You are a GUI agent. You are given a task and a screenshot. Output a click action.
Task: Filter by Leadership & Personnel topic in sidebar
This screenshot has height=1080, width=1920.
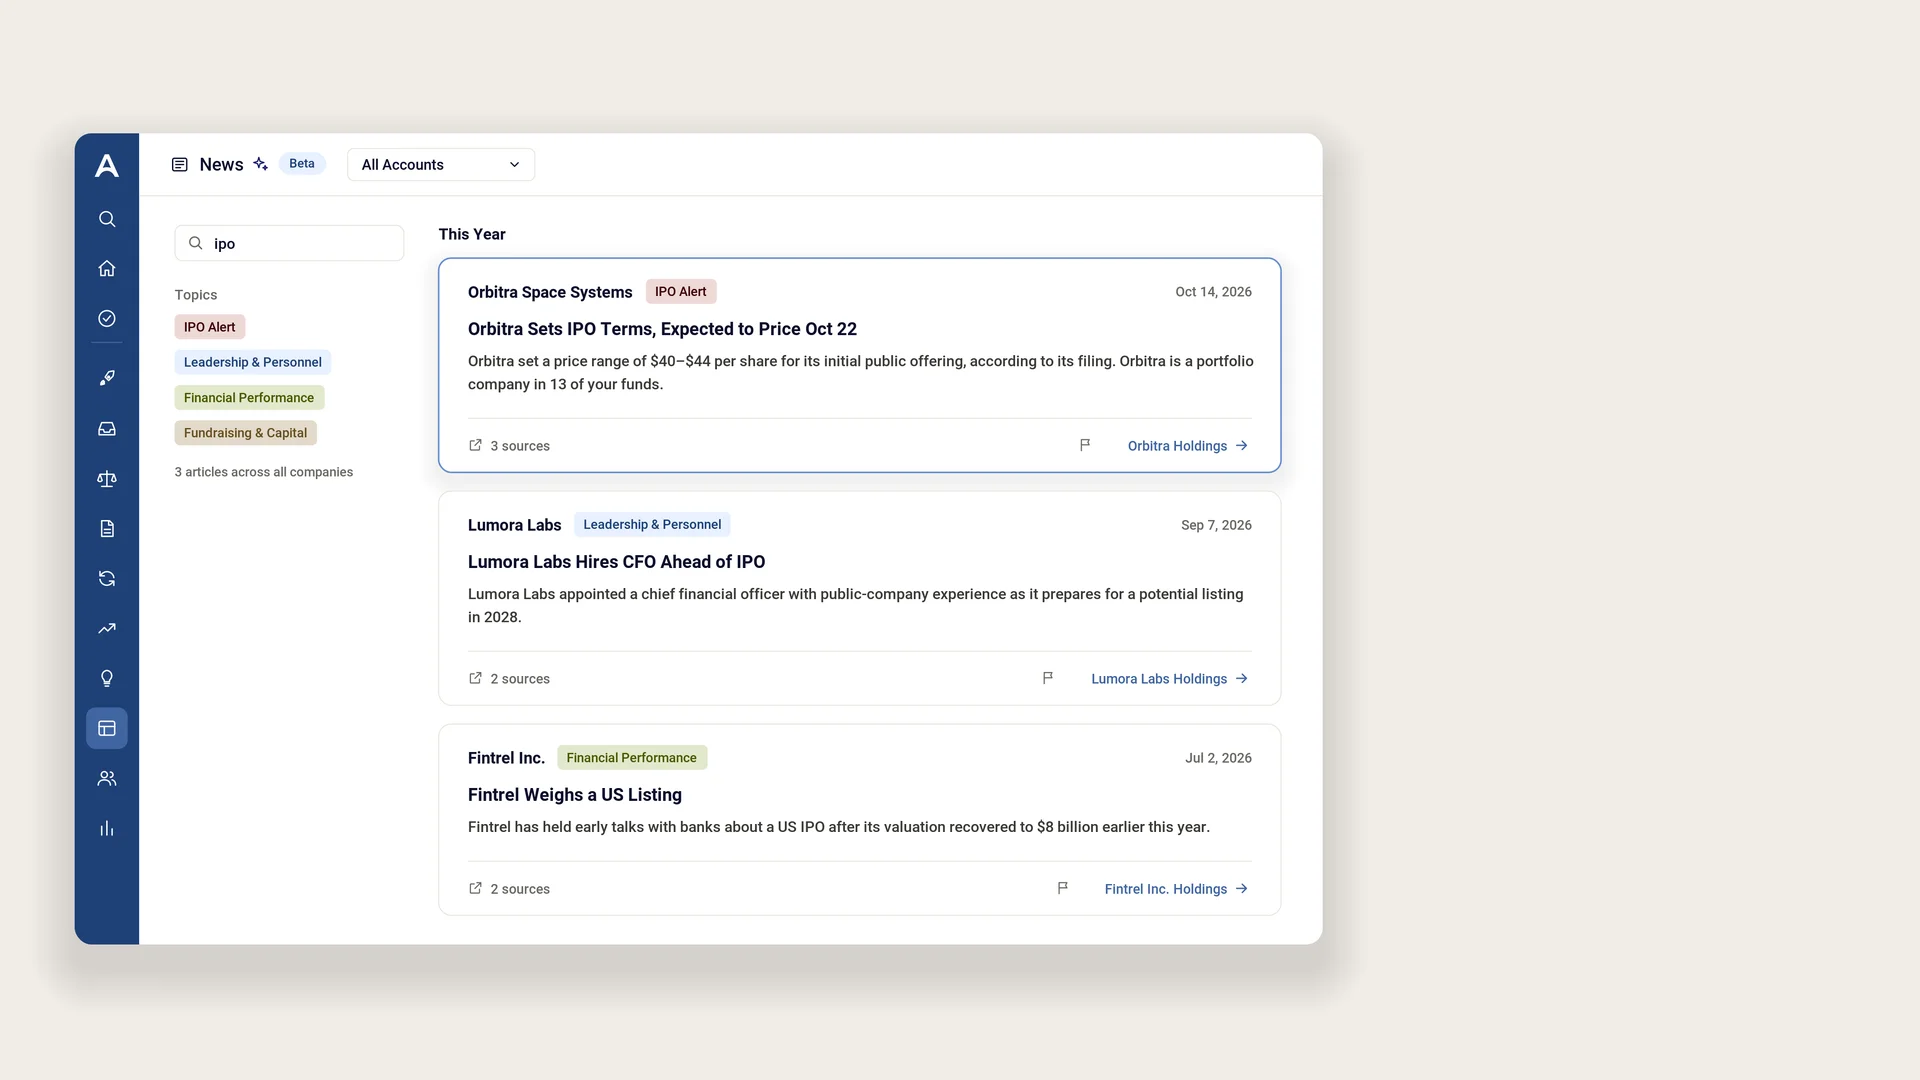click(253, 362)
